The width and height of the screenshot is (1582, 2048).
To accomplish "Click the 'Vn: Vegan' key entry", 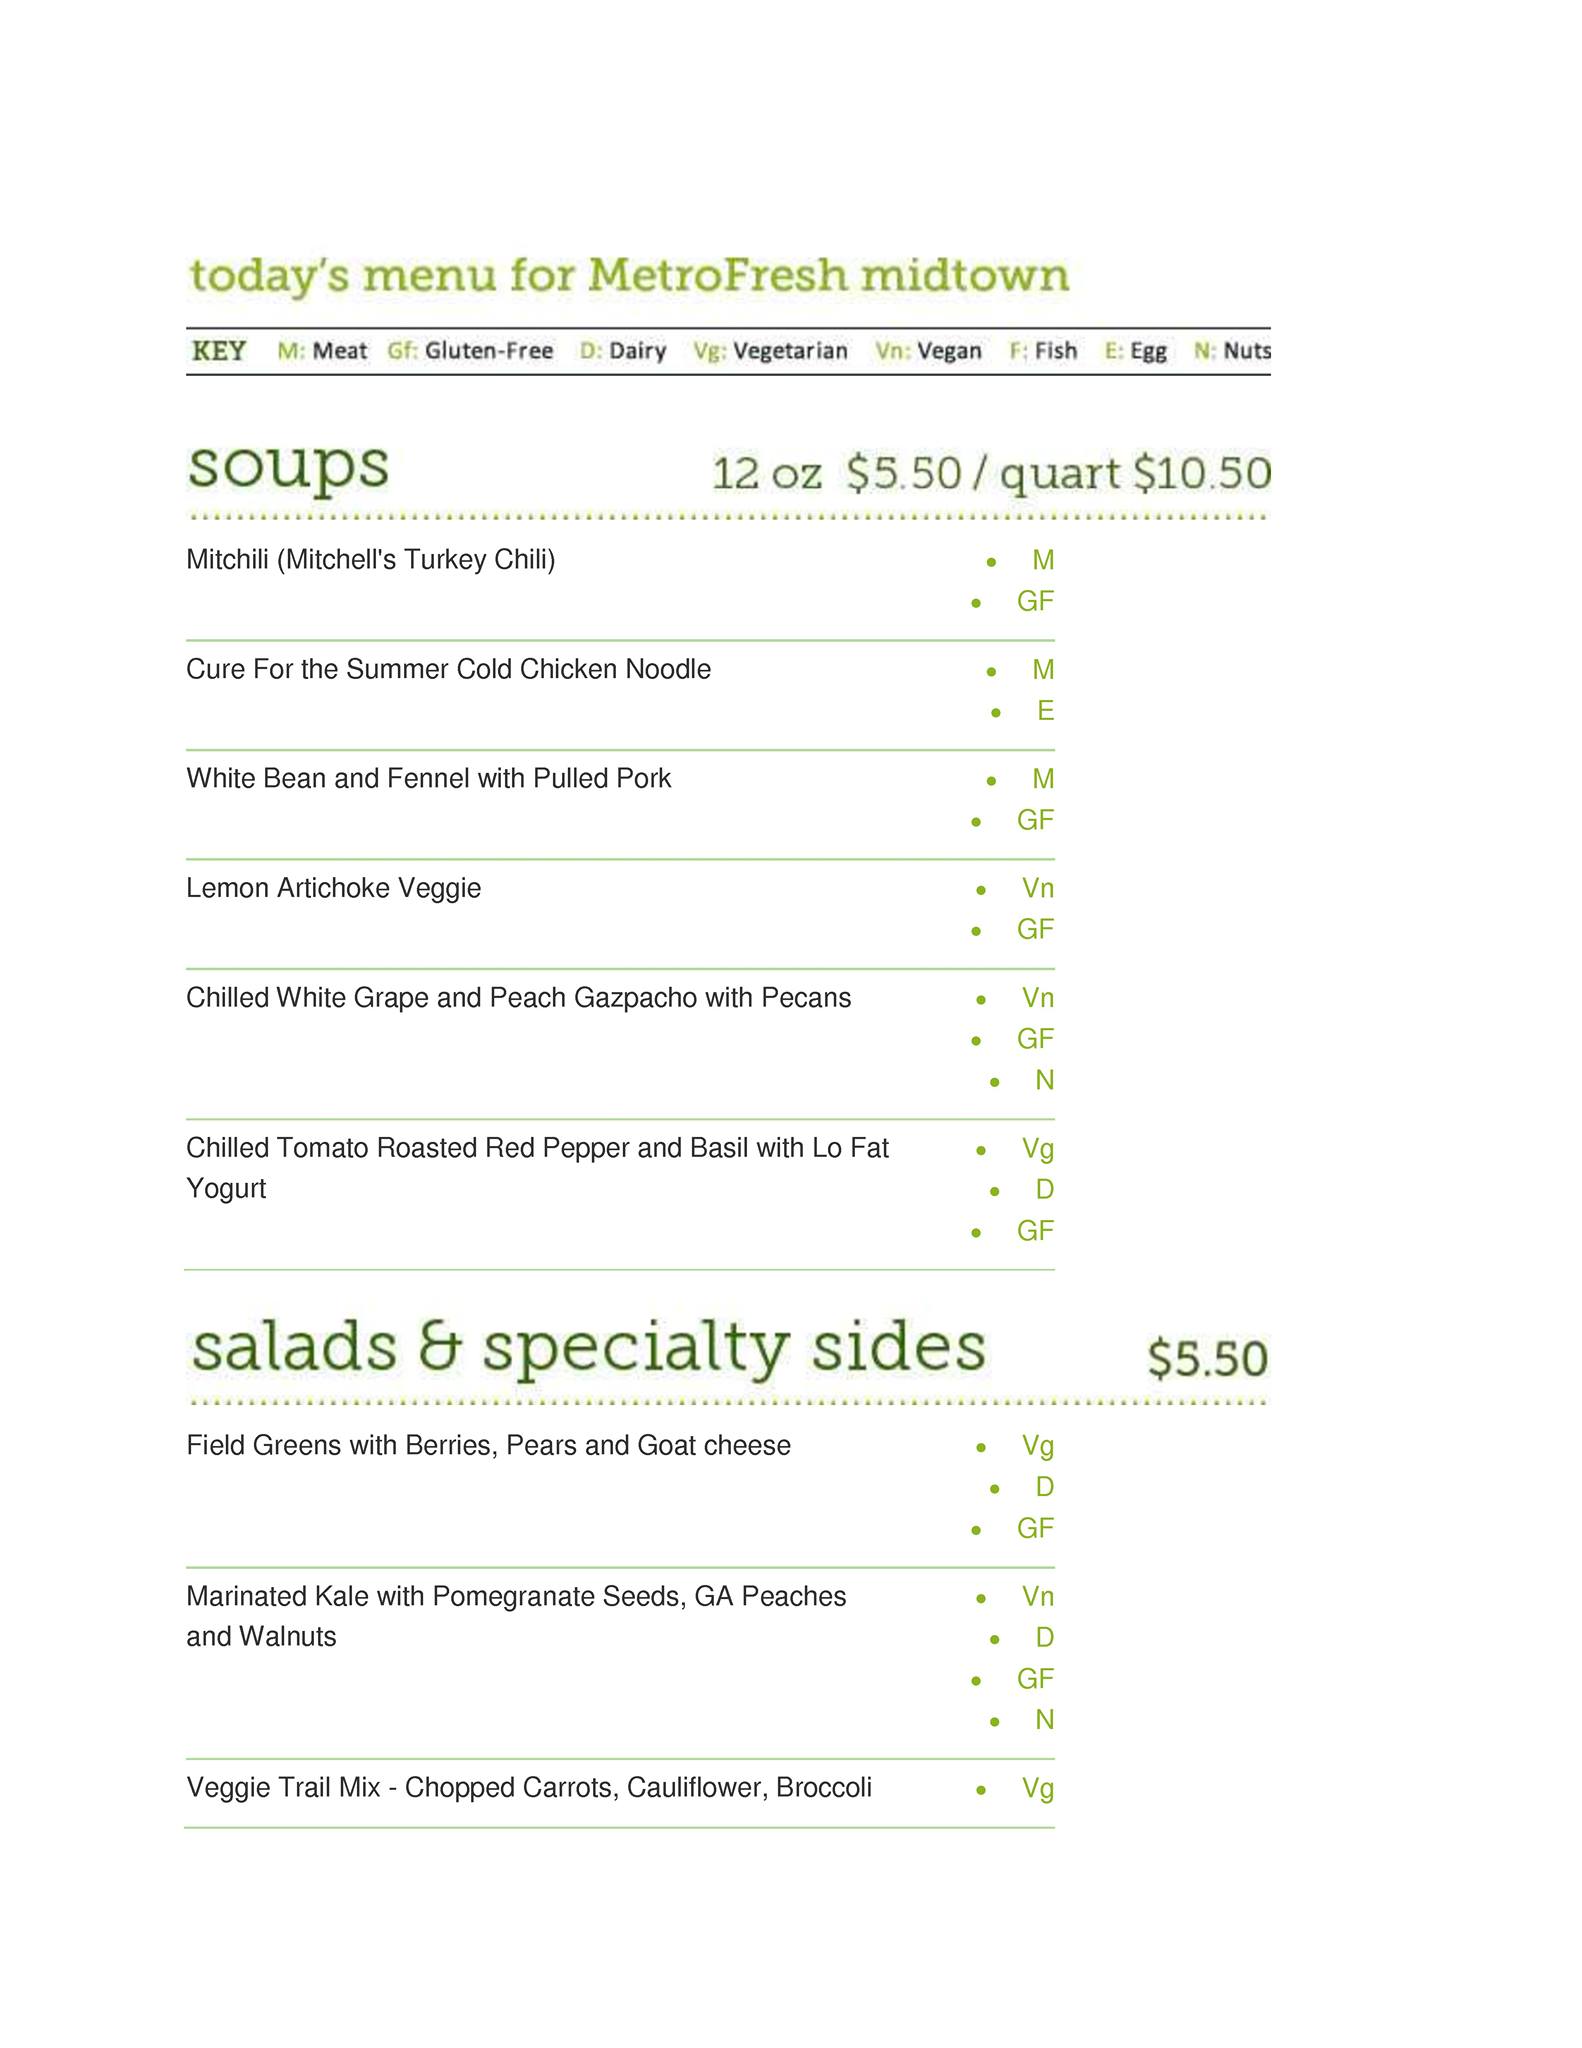I will tap(928, 351).
